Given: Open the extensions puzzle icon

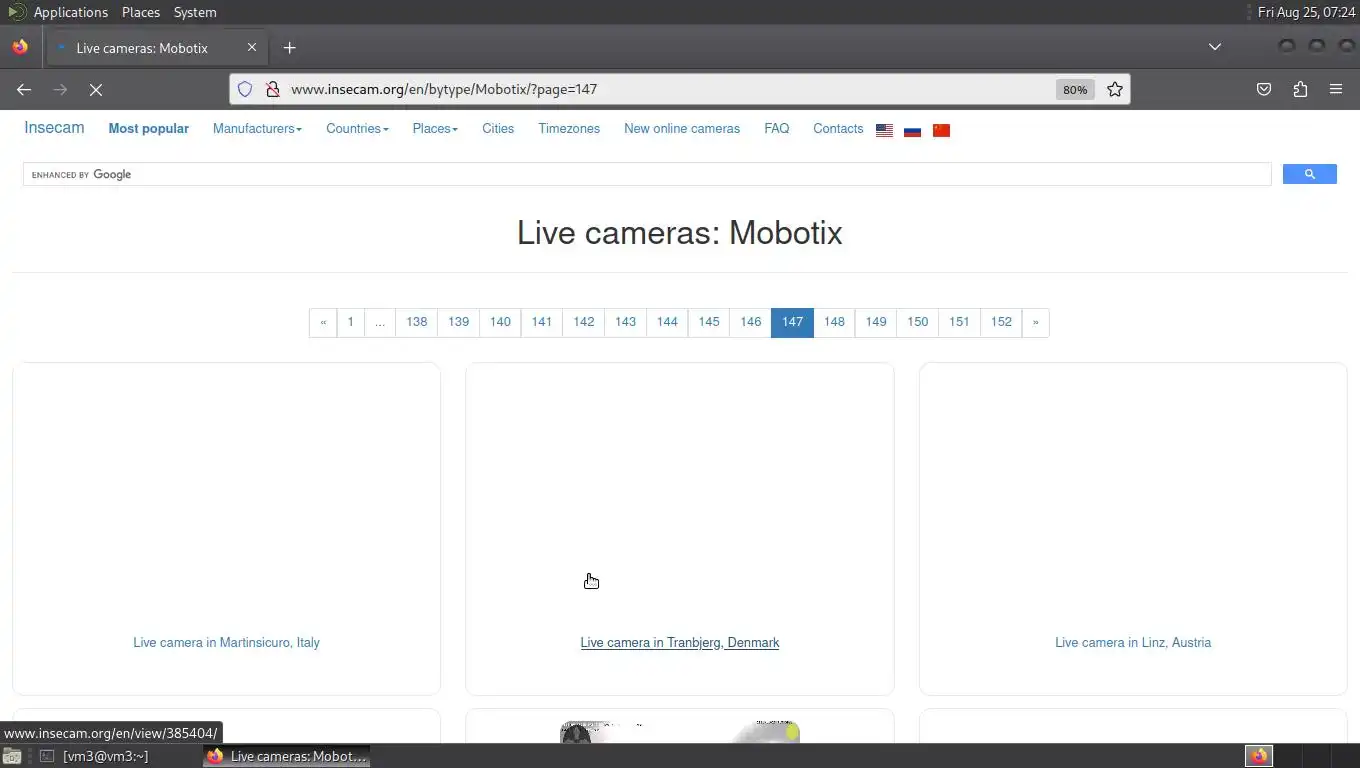Looking at the screenshot, I should [x=1300, y=89].
